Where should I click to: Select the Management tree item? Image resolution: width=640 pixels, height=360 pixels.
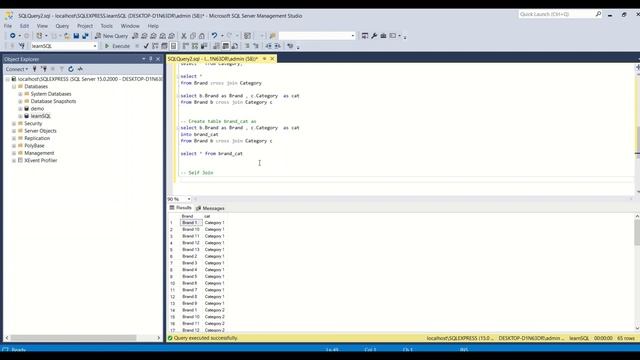pos(39,153)
